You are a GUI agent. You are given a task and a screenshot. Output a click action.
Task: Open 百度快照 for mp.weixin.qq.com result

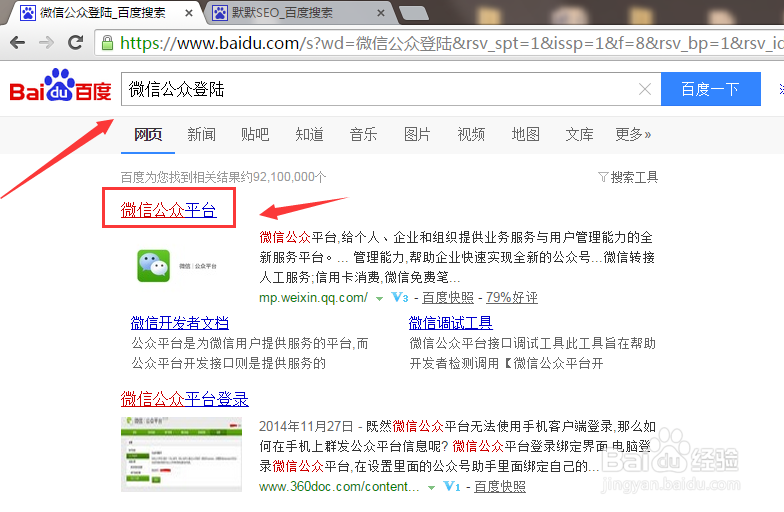click(x=448, y=298)
